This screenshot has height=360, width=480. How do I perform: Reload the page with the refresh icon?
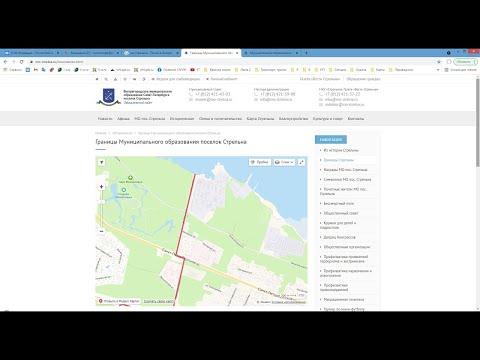point(22,62)
